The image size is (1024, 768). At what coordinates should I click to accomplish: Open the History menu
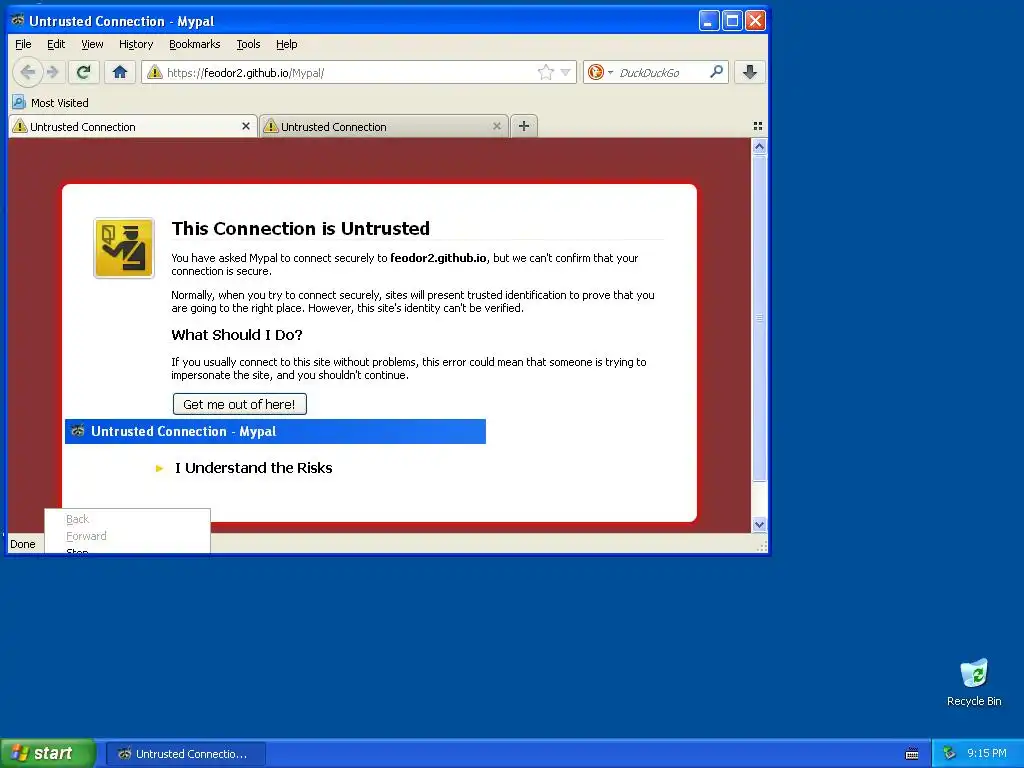pyautogui.click(x=136, y=44)
